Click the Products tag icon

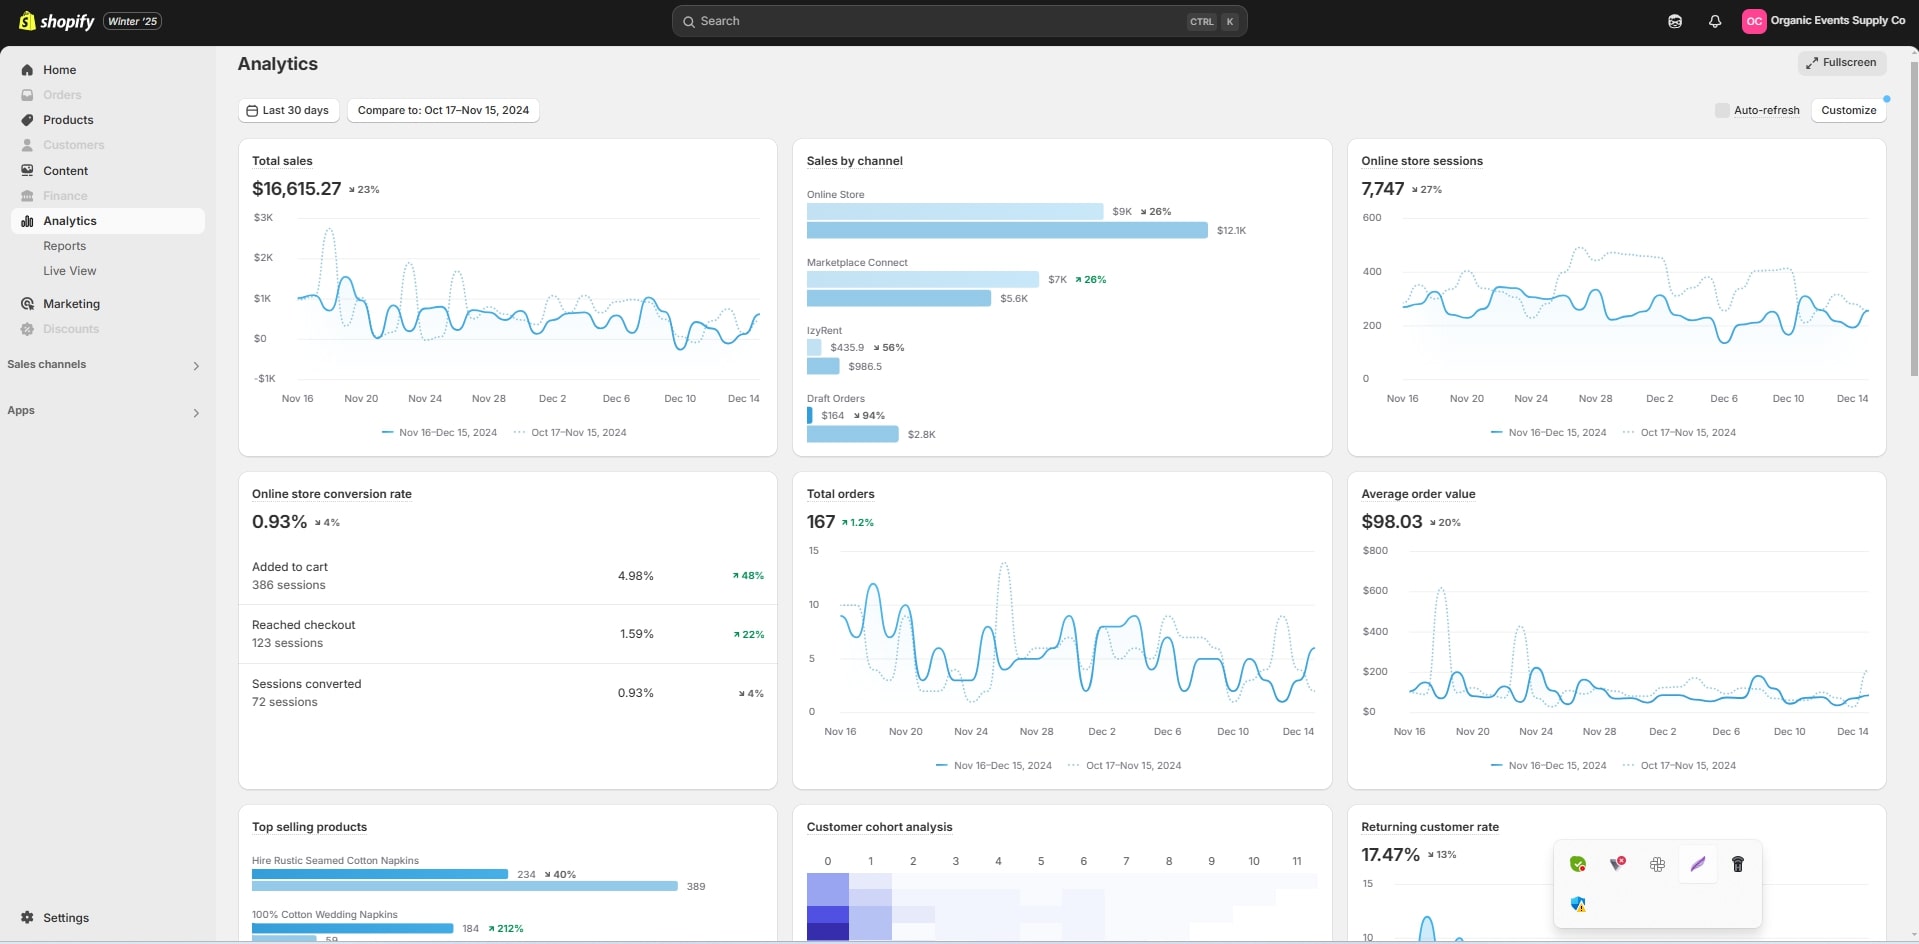tap(27, 120)
